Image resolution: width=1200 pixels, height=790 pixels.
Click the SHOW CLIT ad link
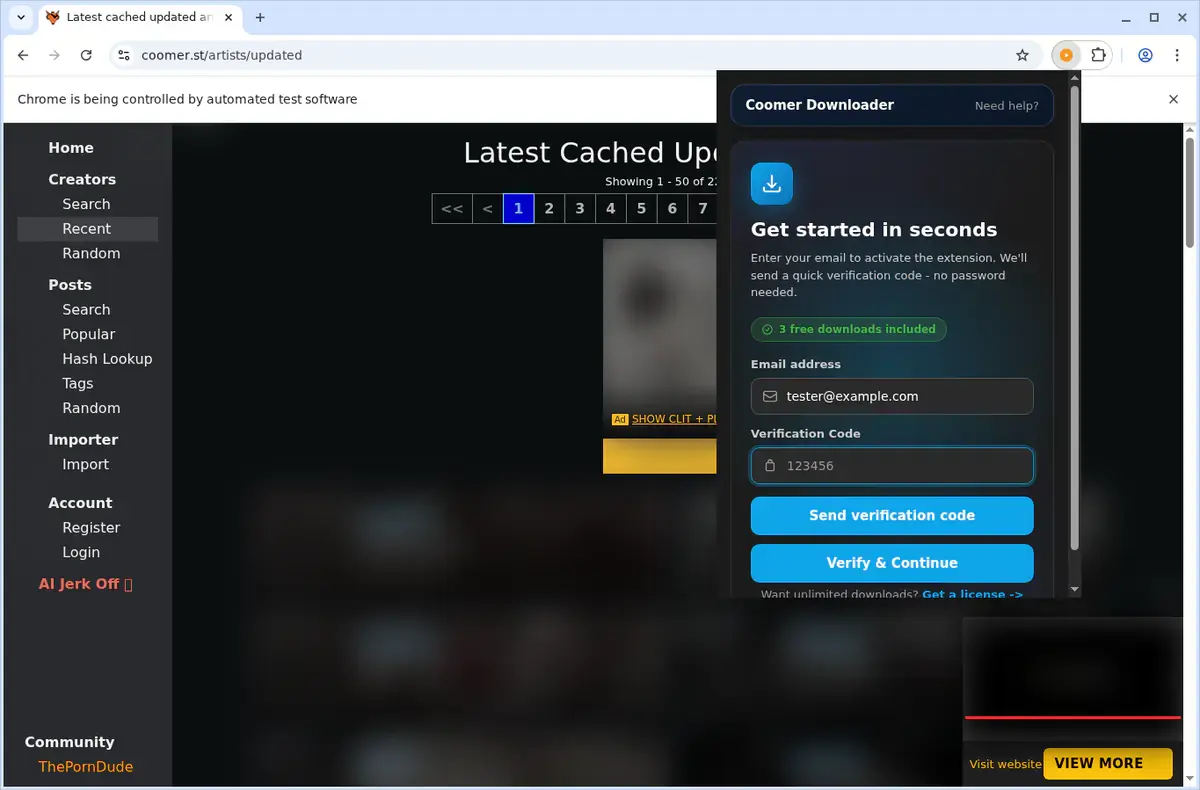(674, 419)
